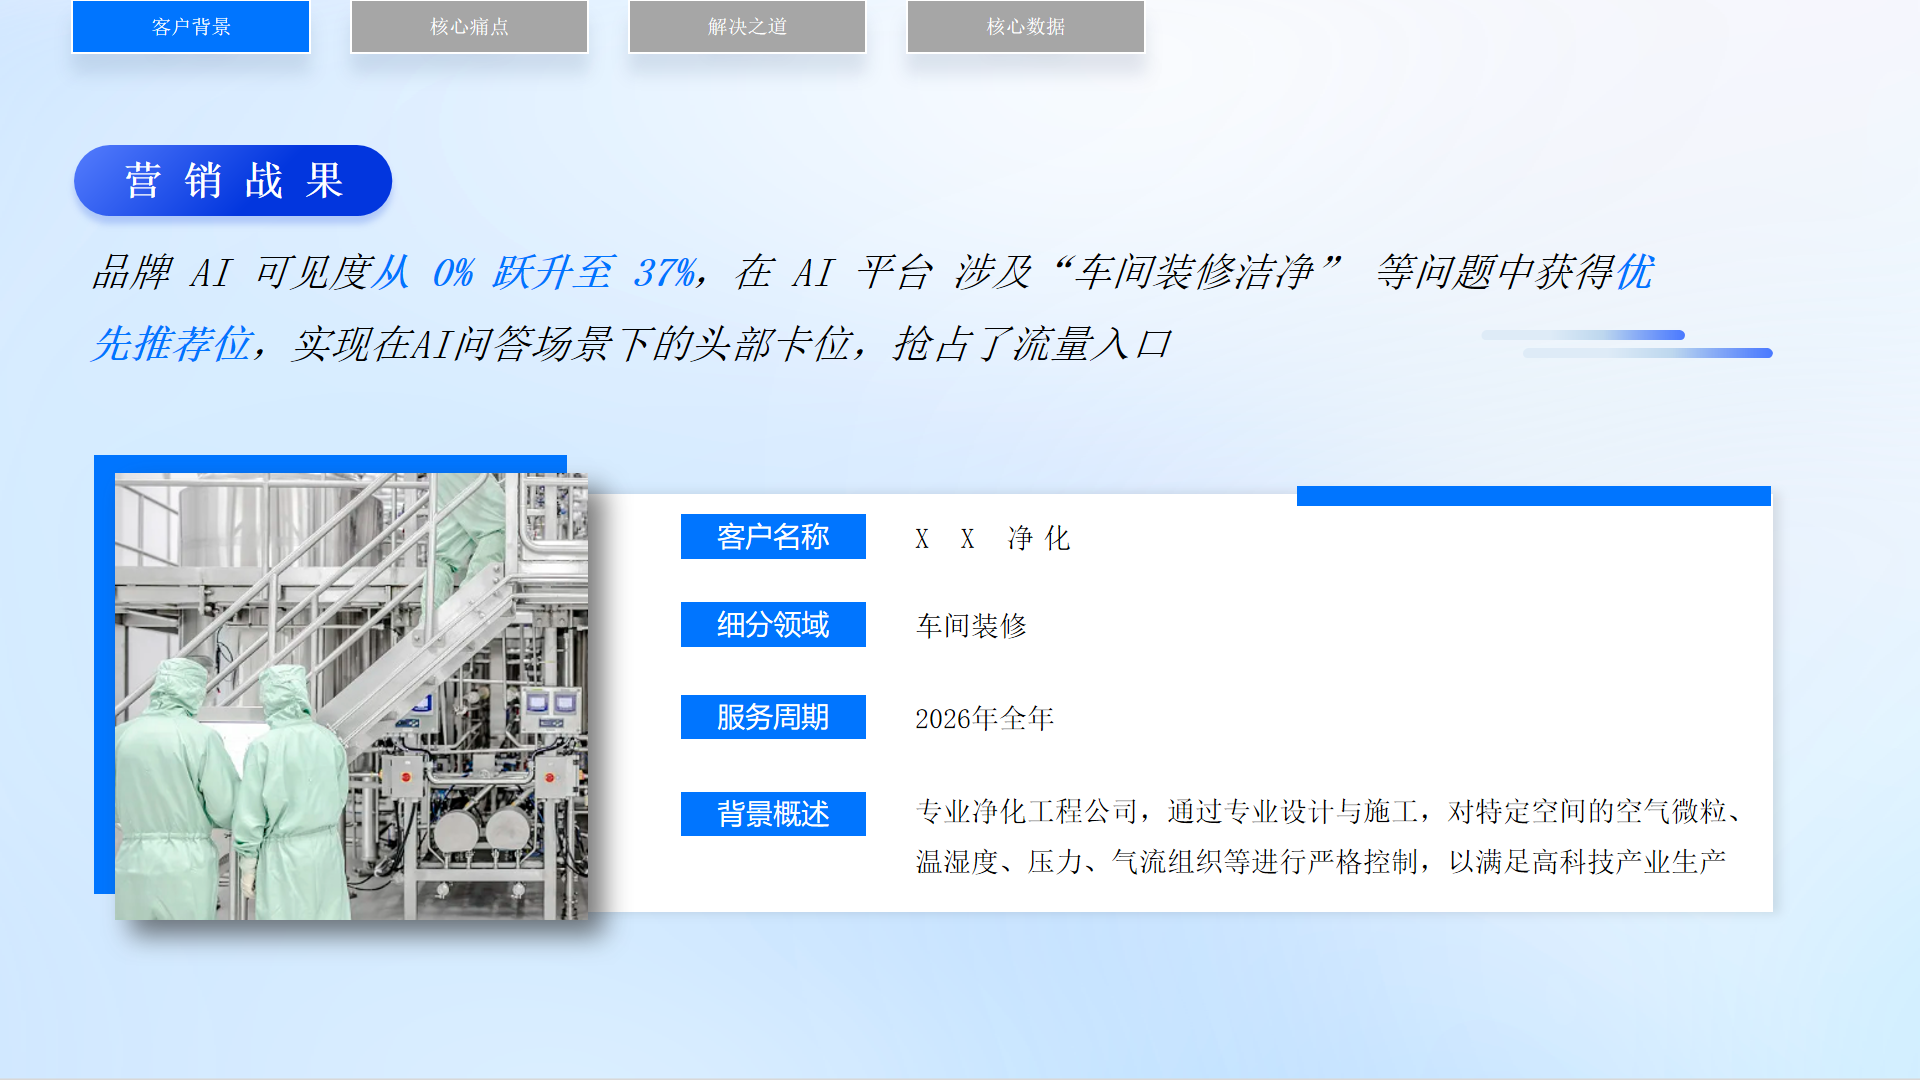Select the cleanroom workers photo
The image size is (1920, 1080).
pyautogui.click(x=351, y=696)
